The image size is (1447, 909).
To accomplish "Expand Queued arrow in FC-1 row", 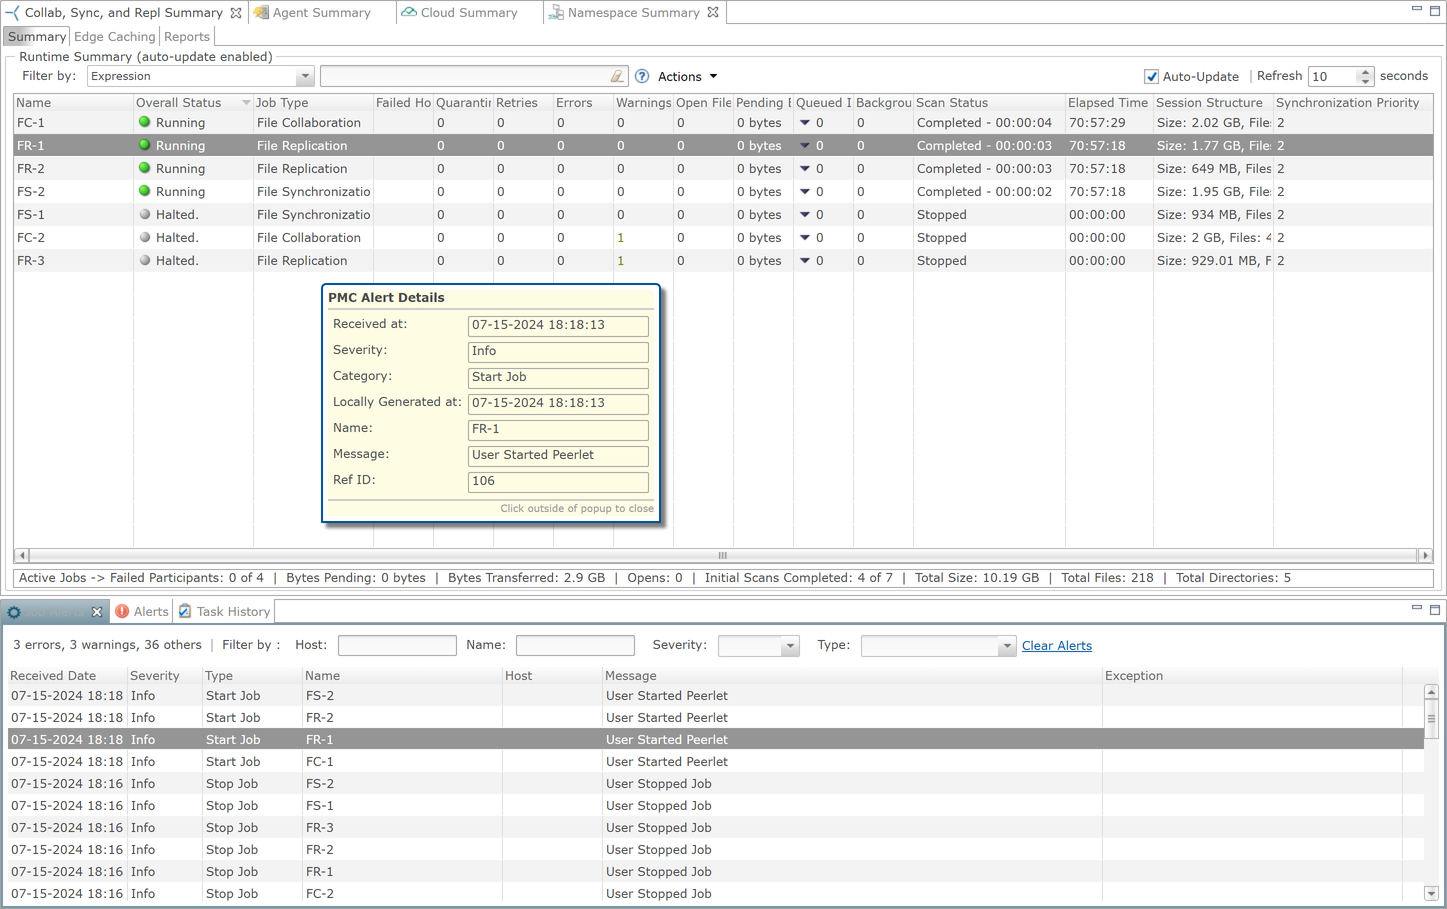I will 805,122.
